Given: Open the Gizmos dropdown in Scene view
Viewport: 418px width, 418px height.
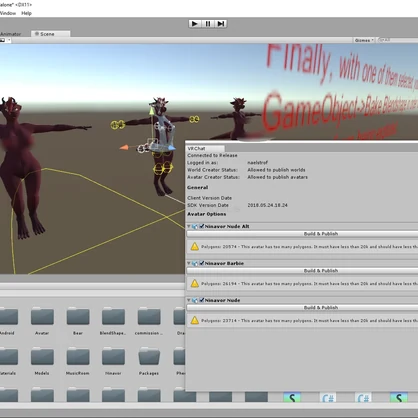Looking at the screenshot, I should pyautogui.click(x=364, y=40).
